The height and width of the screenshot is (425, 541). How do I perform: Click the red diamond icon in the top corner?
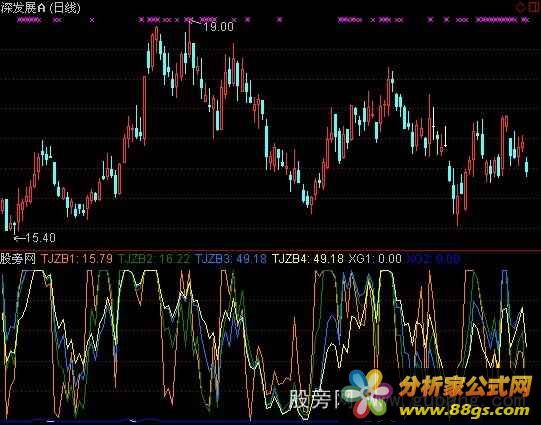pos(521,6)
